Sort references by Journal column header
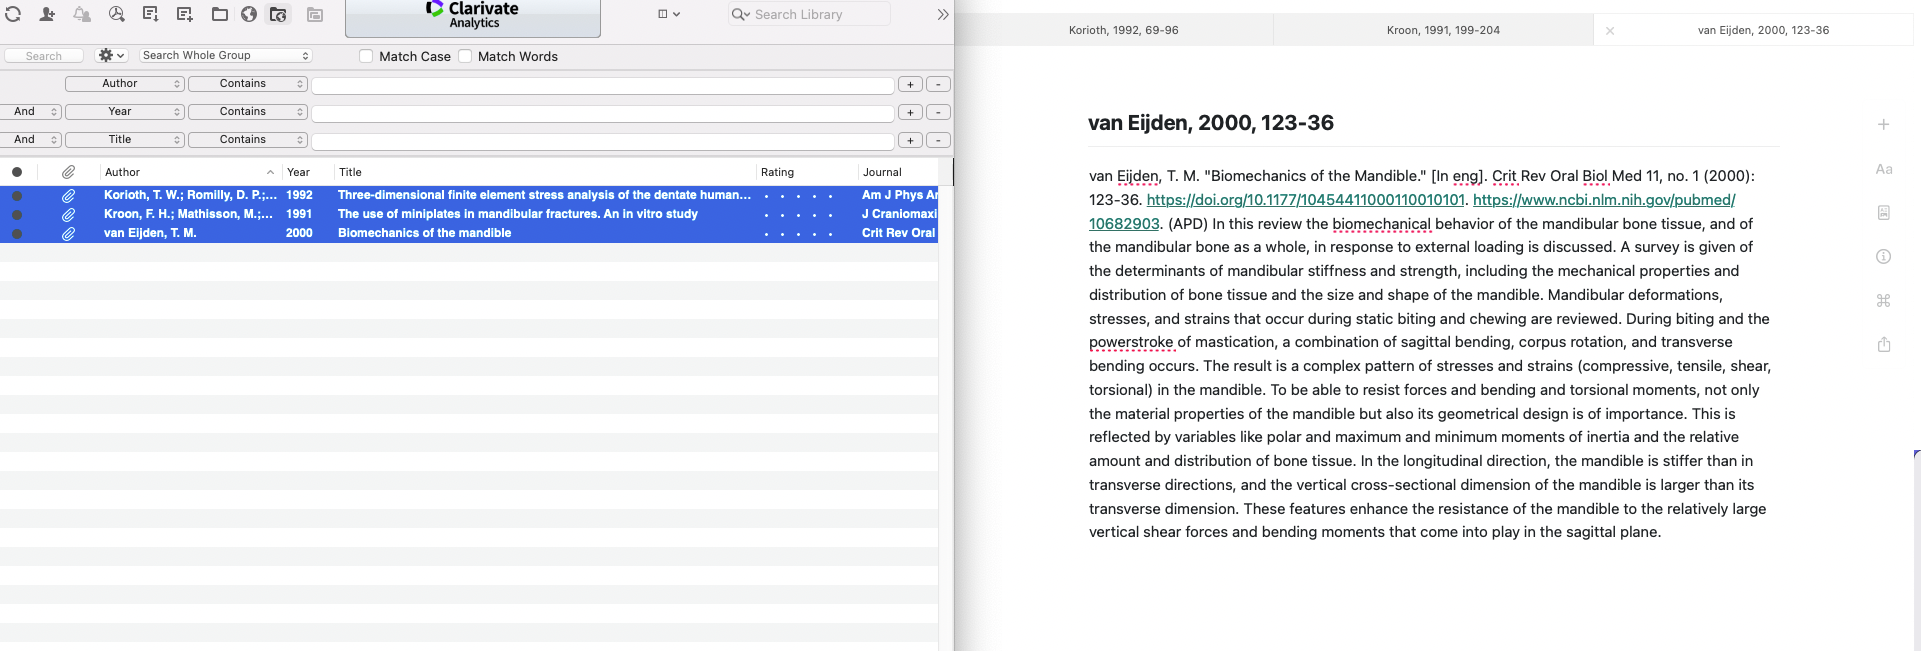 click(x=898, y=172)
